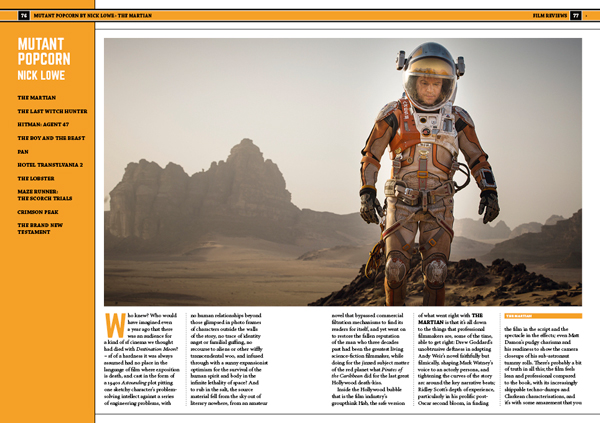Select 'The Brand New Testament' entry
The width and height of the screenshot is (600, 423).
pos(40,229)
